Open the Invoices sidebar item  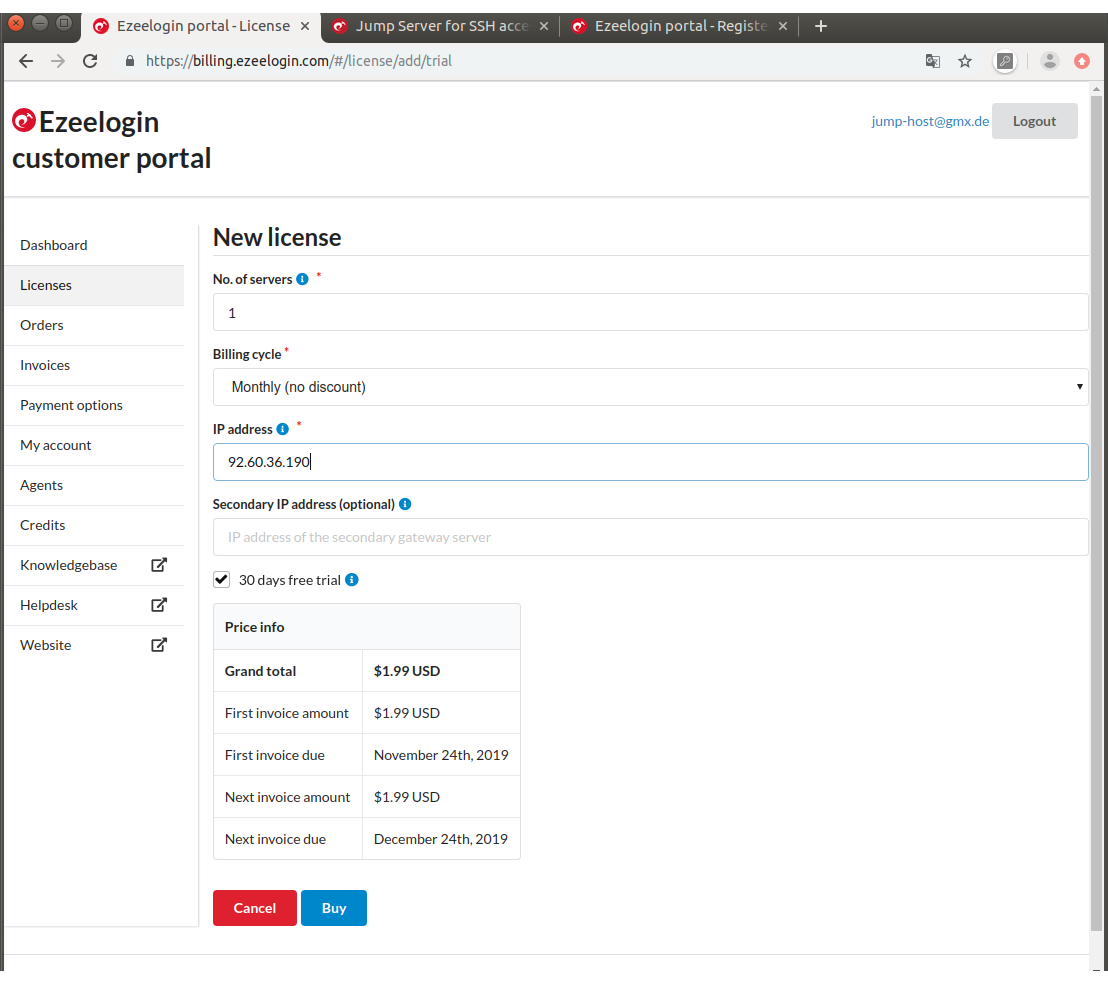point(45,365)
